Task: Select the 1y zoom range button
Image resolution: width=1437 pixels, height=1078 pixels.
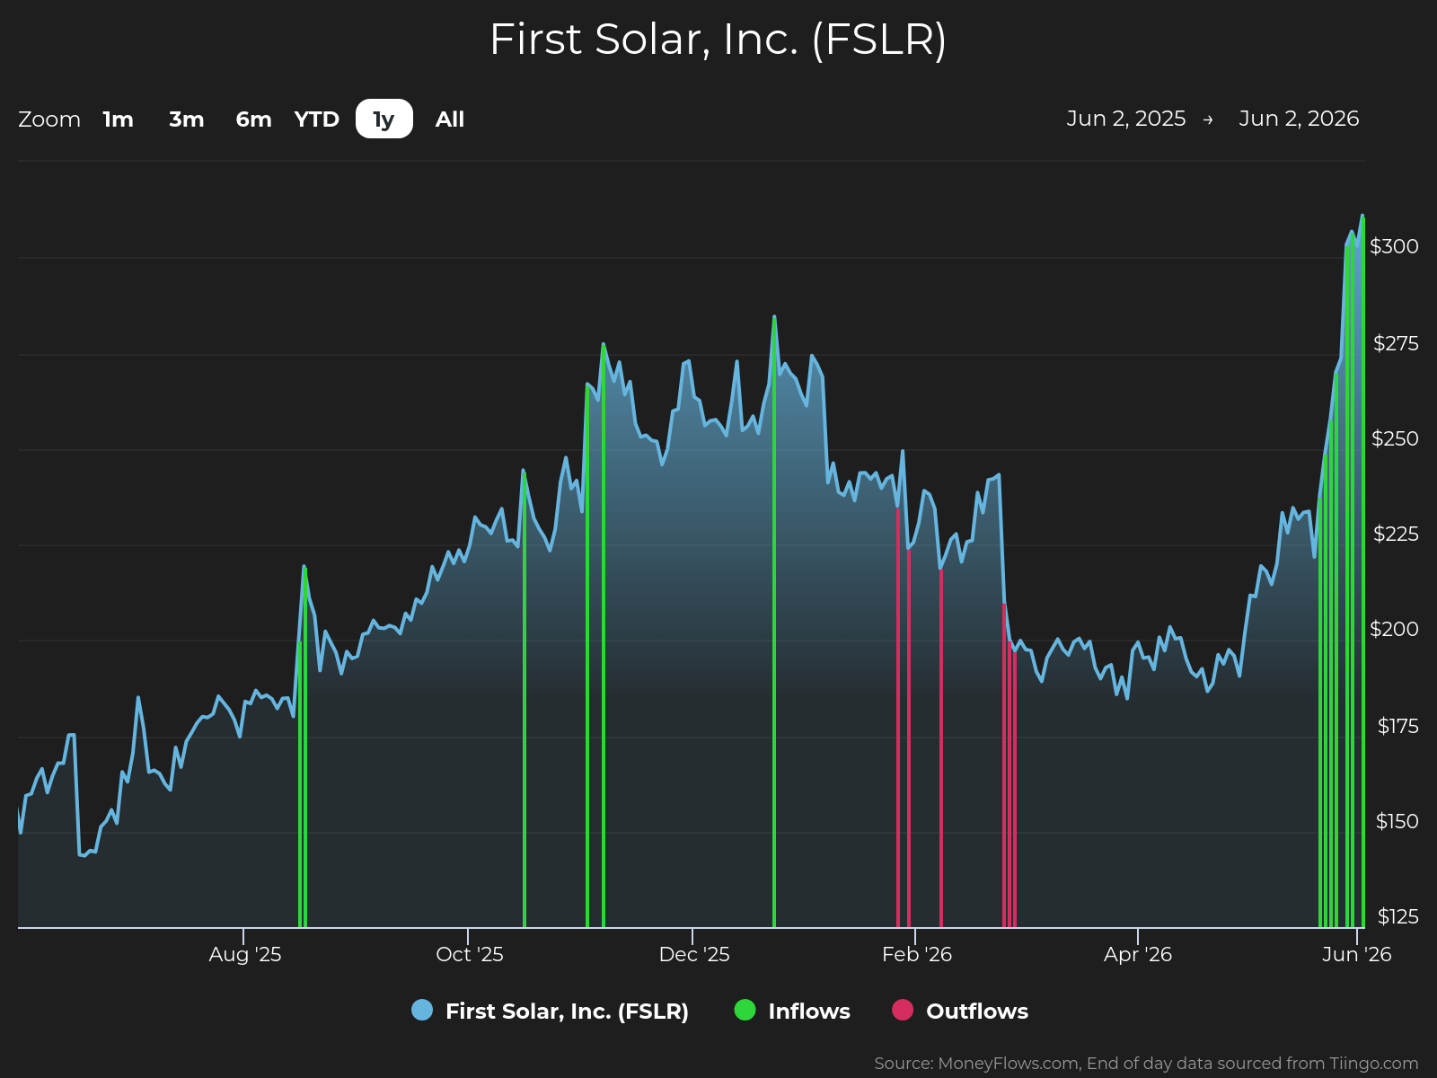Action: pyautogui.click(x=384, y=119)
